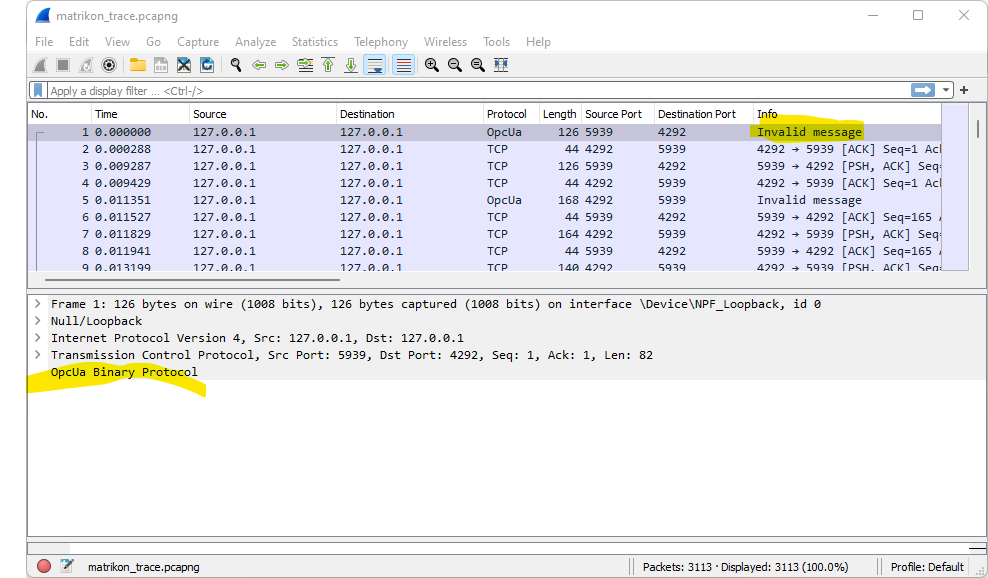Screen dimensions: 988x578
Task: Click the blue apply filter arrow button
Action: point(922,90)
